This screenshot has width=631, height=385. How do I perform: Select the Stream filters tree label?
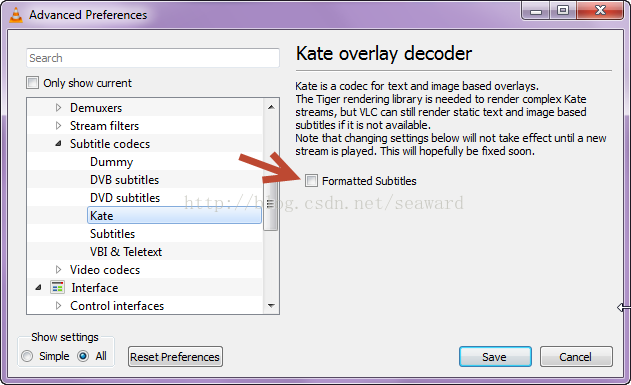click(x=104, y=126)
